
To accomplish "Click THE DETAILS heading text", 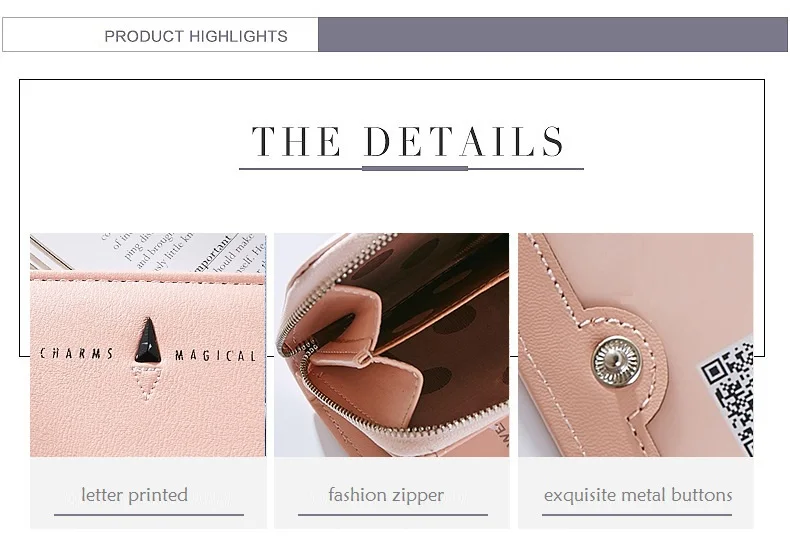I will 408,142.
